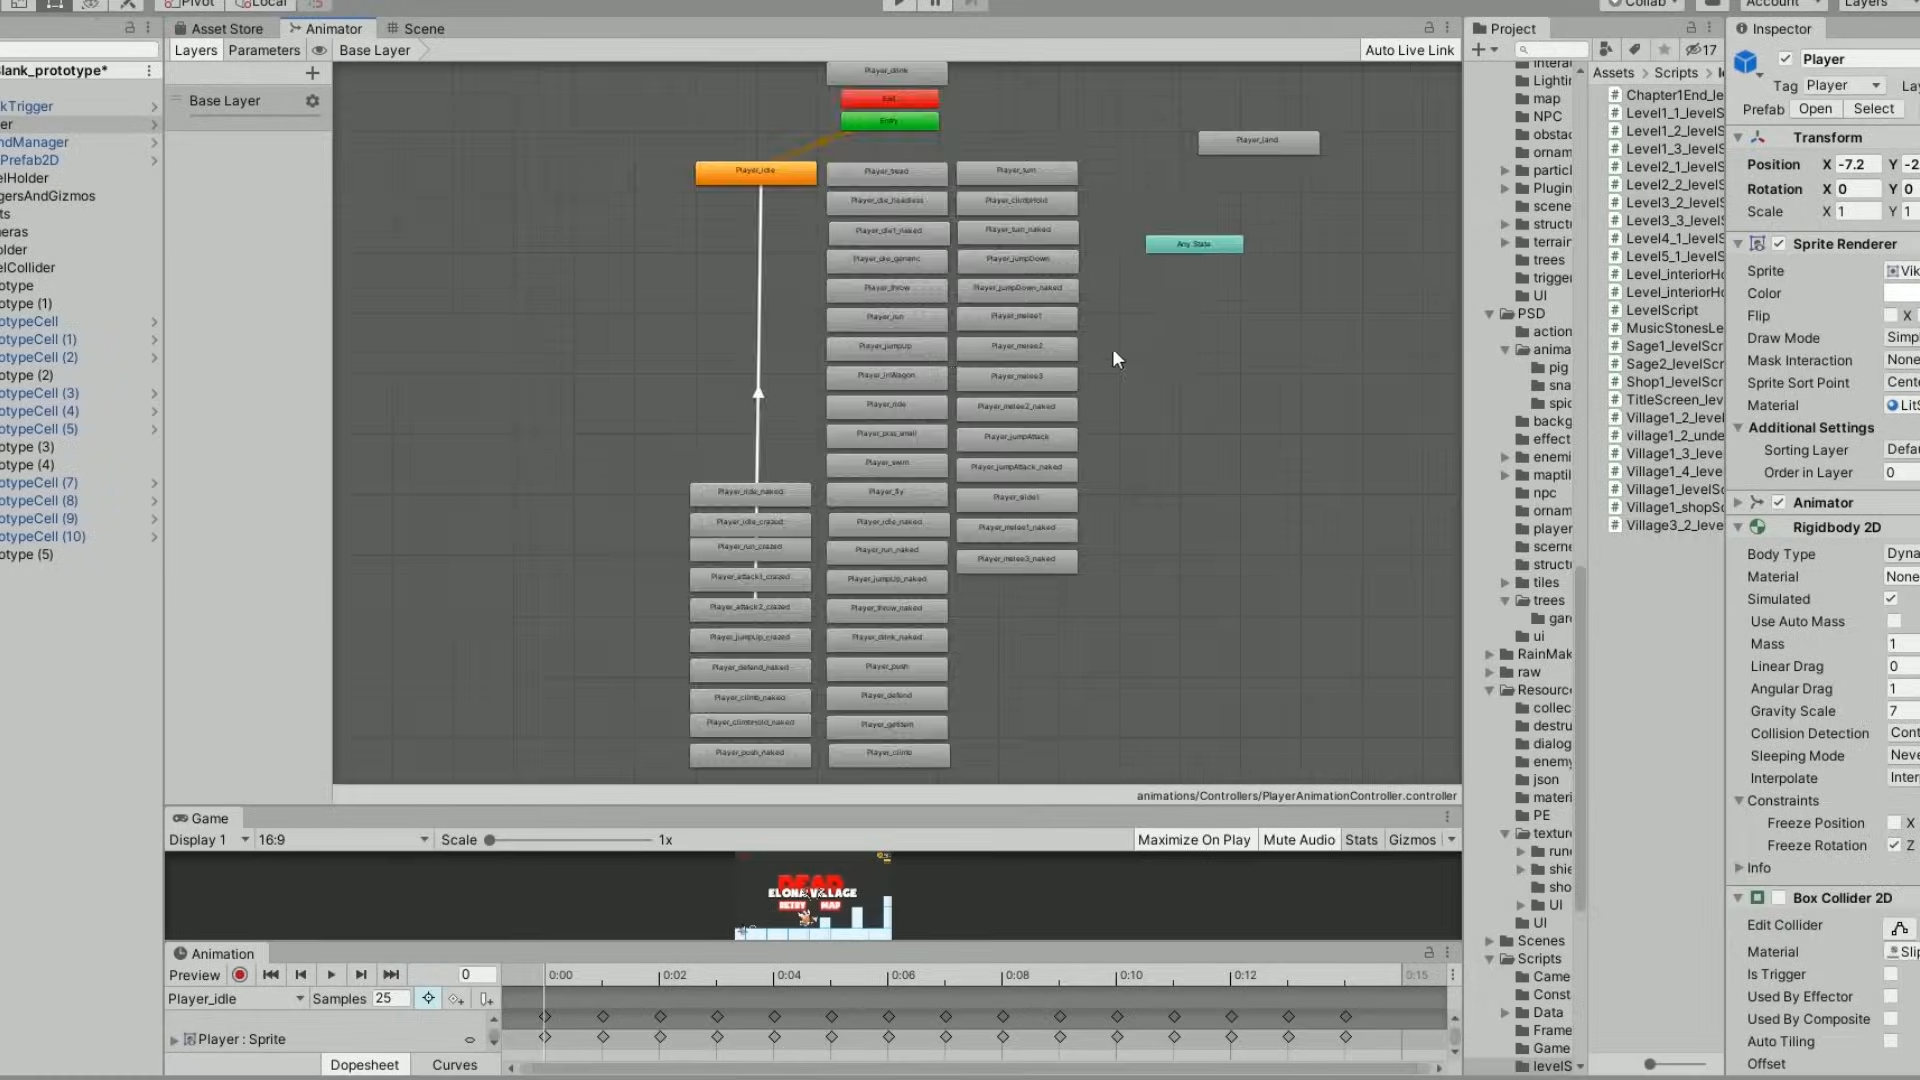Switch to the Parameters tab in Animator
Screen dimensions: 1920x1080
click(x=264, y=50)
